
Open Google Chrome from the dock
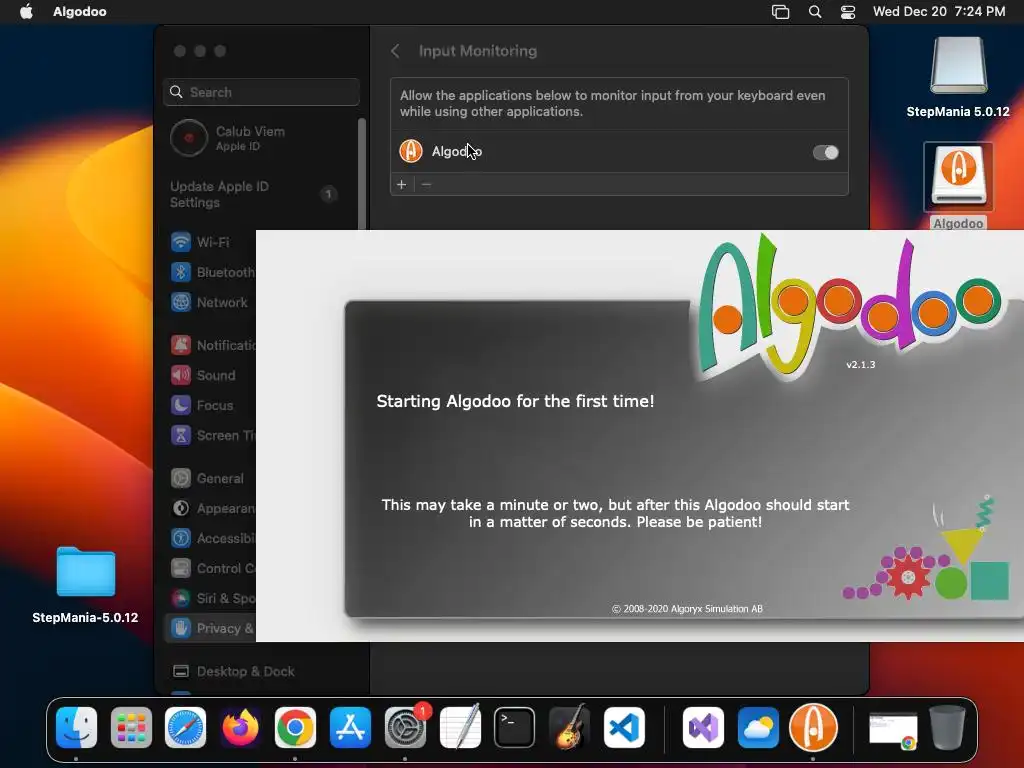[295, 727]
